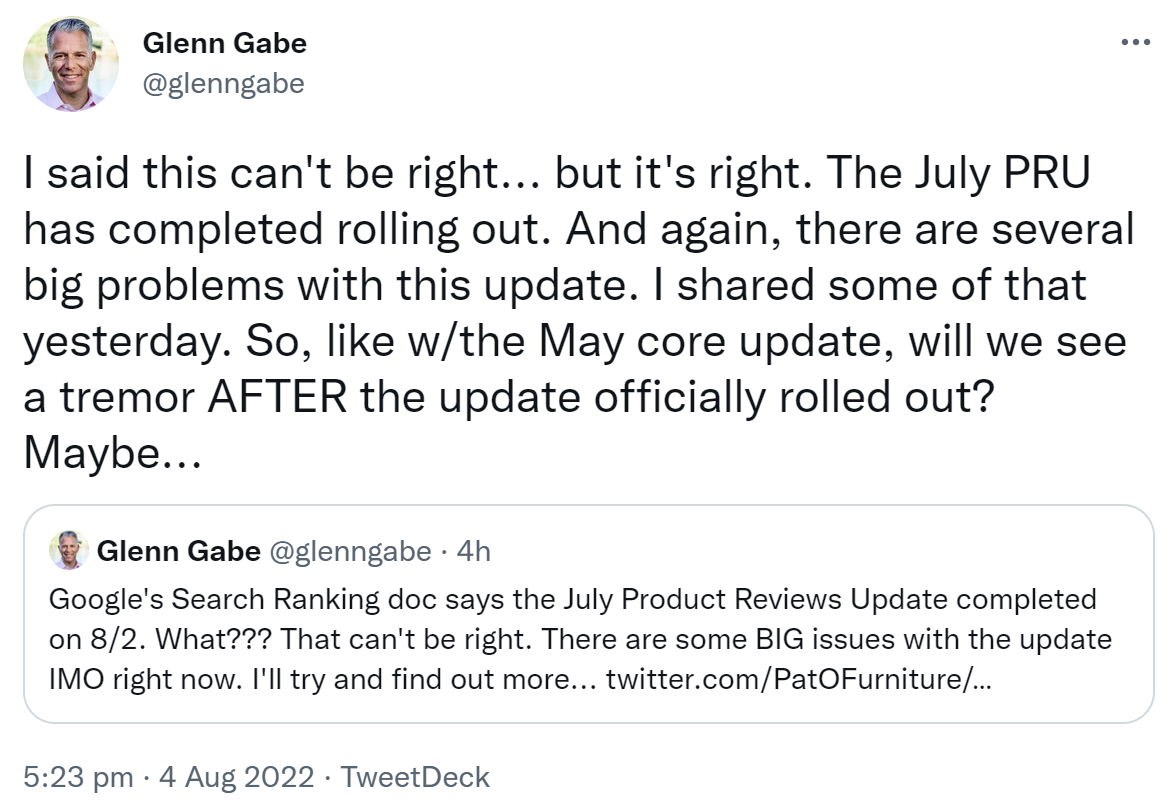This screenshot has height=802, width=1172.
Task: Select Glenn Gabe's profile picture in quoted tweet
Action: point(70,549)
